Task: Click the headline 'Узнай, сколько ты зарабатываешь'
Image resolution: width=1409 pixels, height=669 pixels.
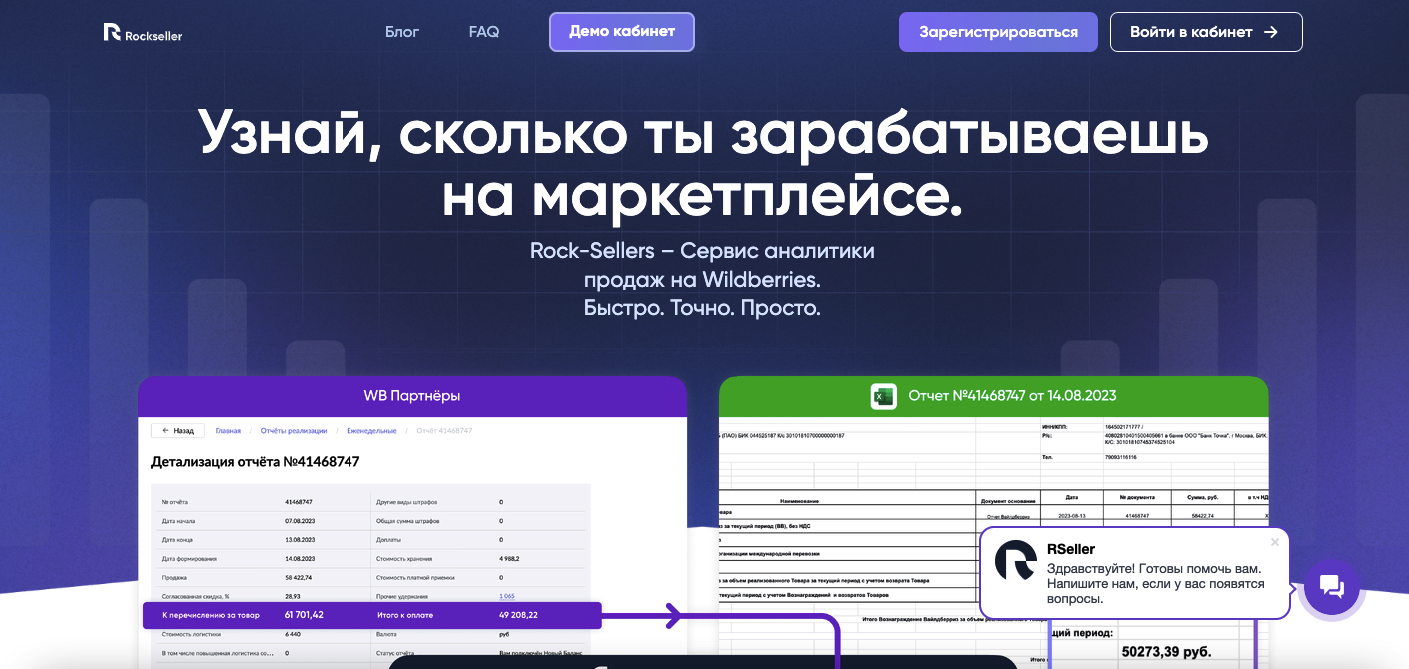Action: (704, 135)
